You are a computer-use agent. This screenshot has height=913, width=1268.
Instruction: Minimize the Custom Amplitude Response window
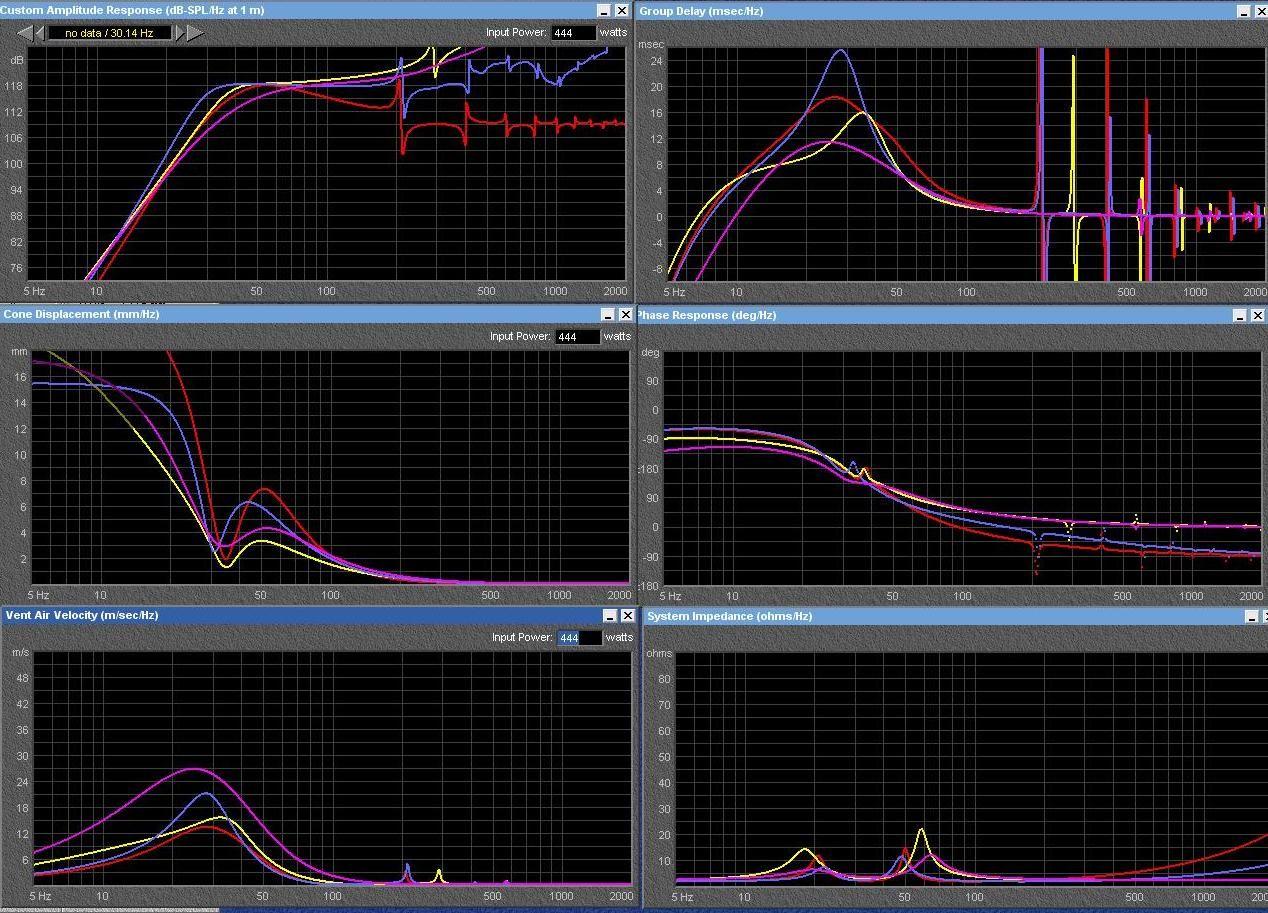pos(604,10)
